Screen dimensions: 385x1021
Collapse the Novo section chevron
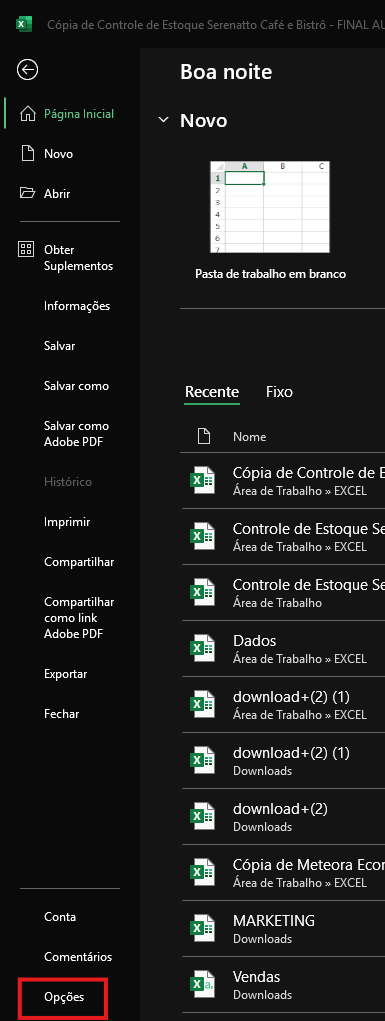[x=163, y=120]
